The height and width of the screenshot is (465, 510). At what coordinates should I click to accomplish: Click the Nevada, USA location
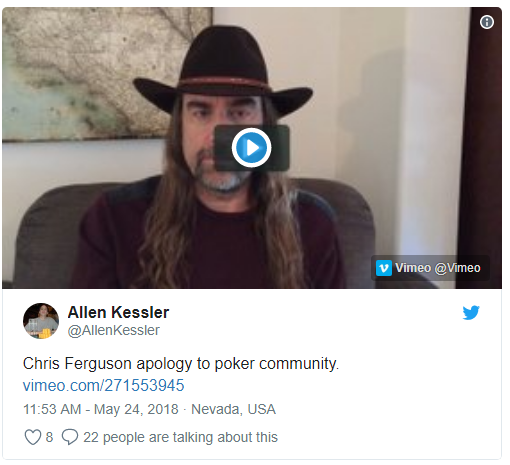(233, 409)
